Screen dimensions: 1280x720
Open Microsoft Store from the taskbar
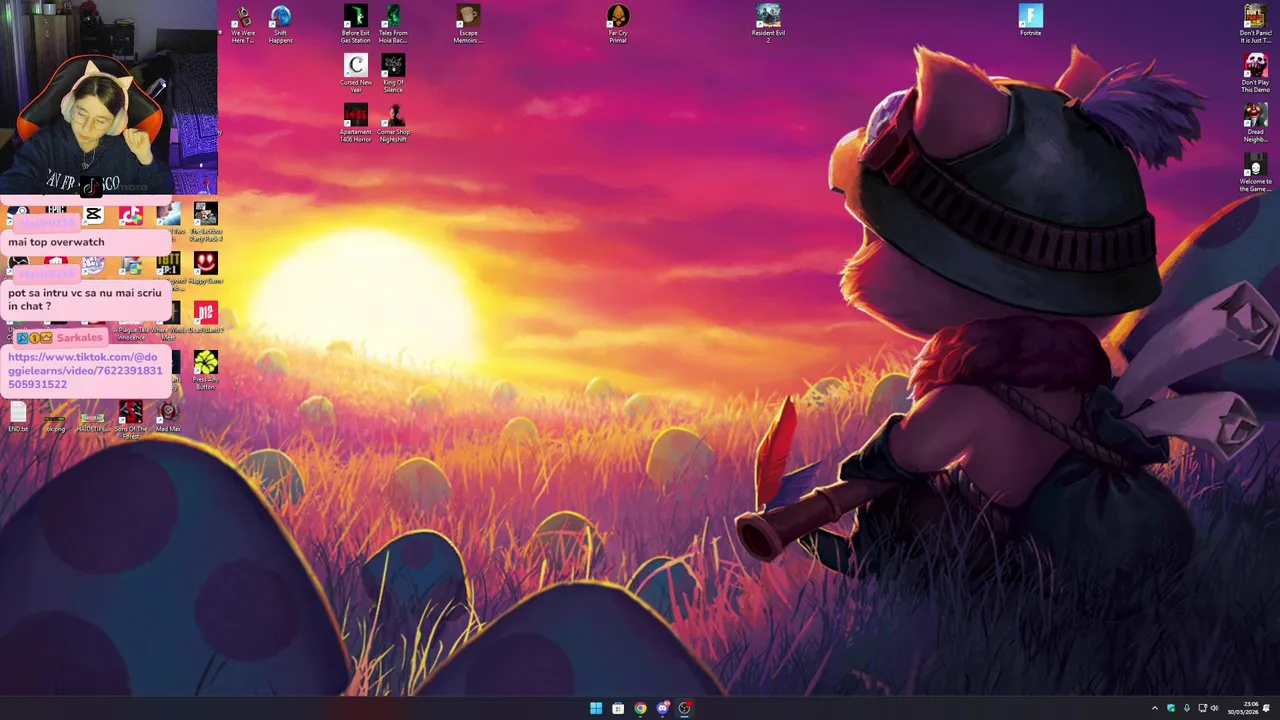coord(618,708)
